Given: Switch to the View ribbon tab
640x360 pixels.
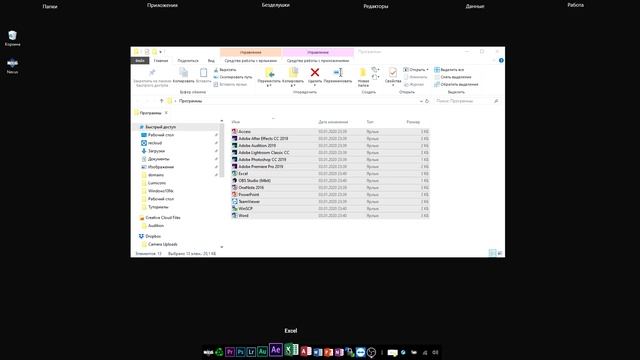Looking at the screenshot, I should tap(211, 60).
